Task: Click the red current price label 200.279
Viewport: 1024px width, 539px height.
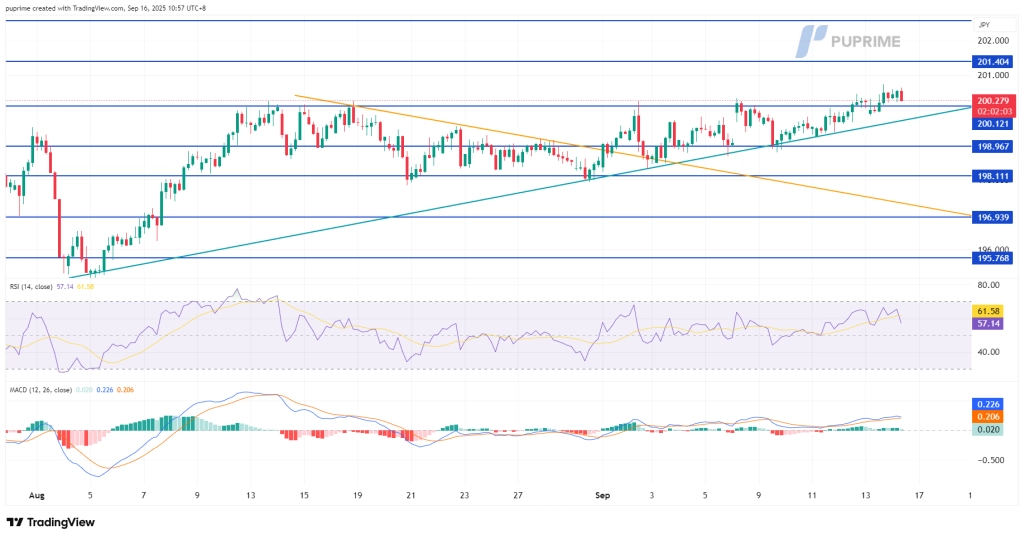Action: click(x=995, y=100)
